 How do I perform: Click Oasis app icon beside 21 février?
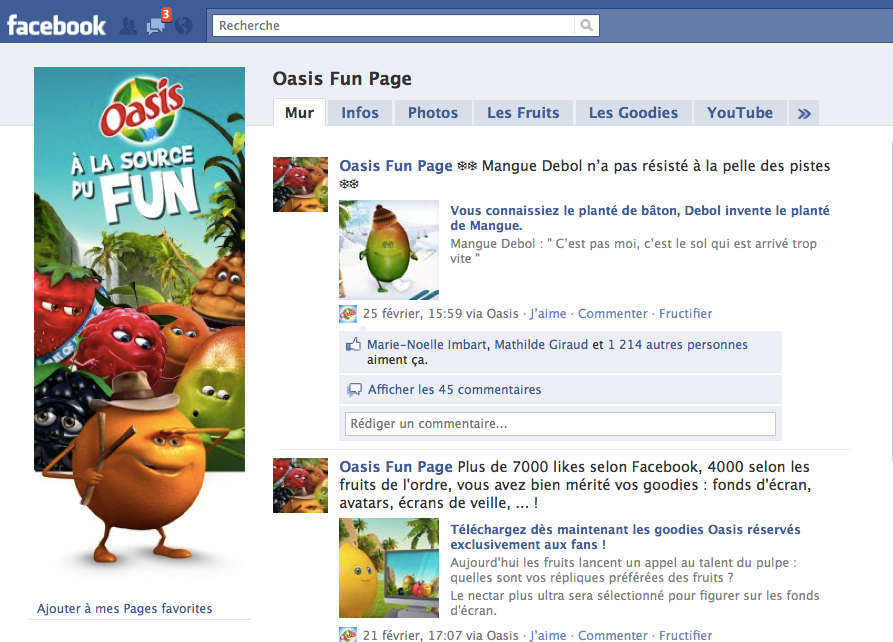pyautogui.click(x=348, y=635)
